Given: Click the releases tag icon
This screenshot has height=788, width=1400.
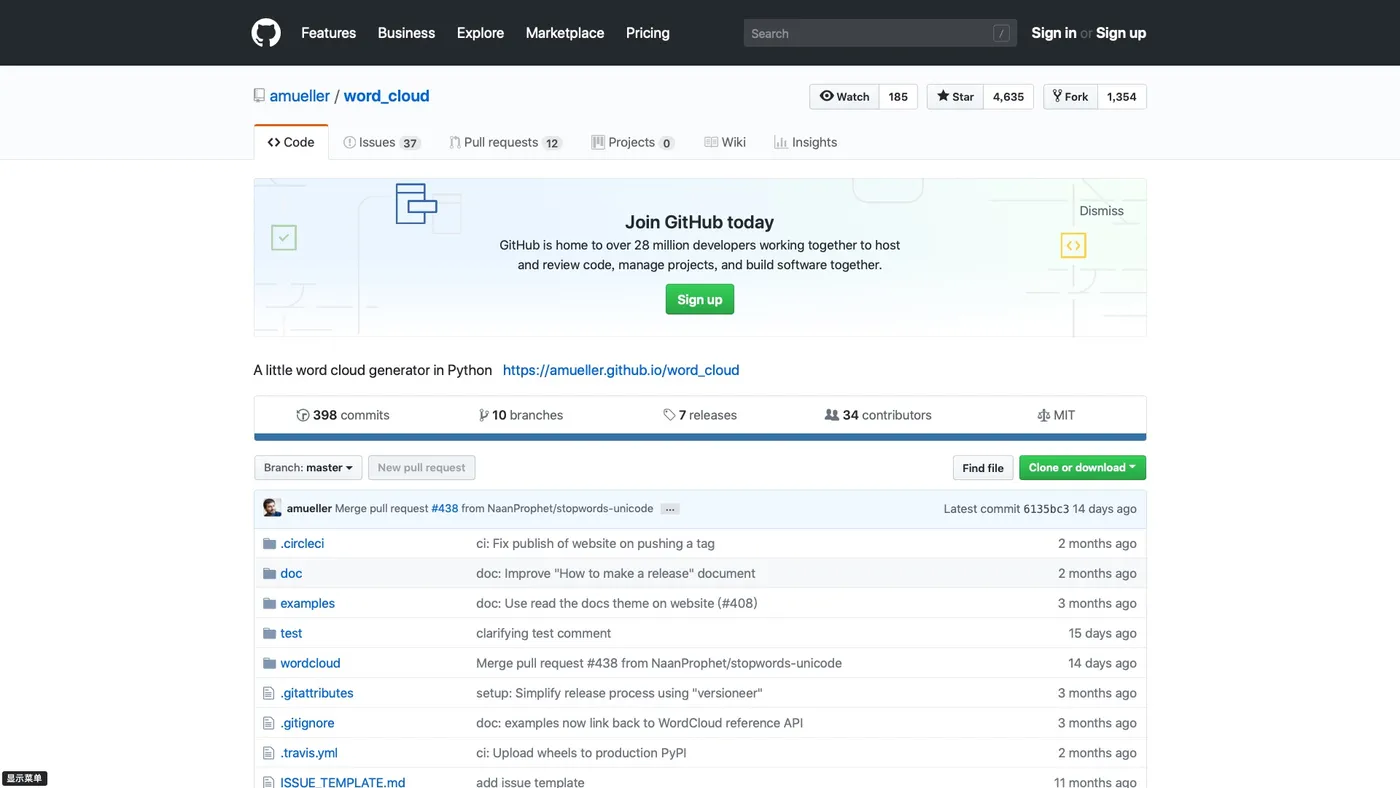Looking at the screenshot, I should coord(669,415).
